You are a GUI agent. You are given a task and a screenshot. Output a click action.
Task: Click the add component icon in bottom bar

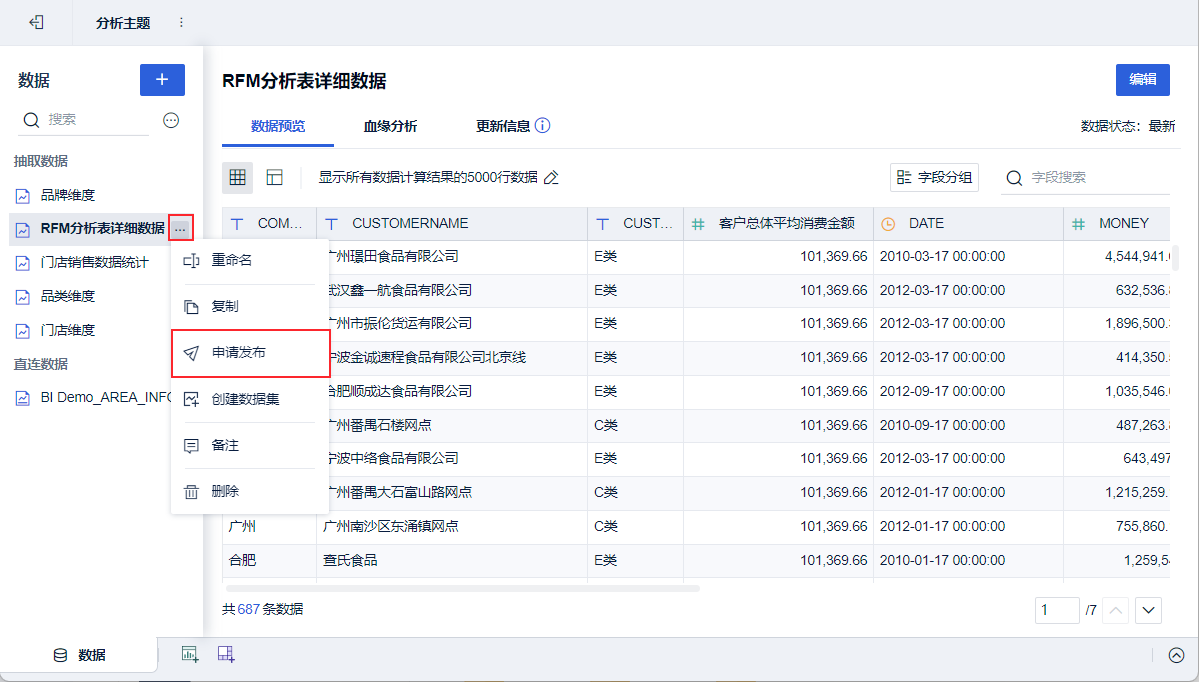(190, 654)
